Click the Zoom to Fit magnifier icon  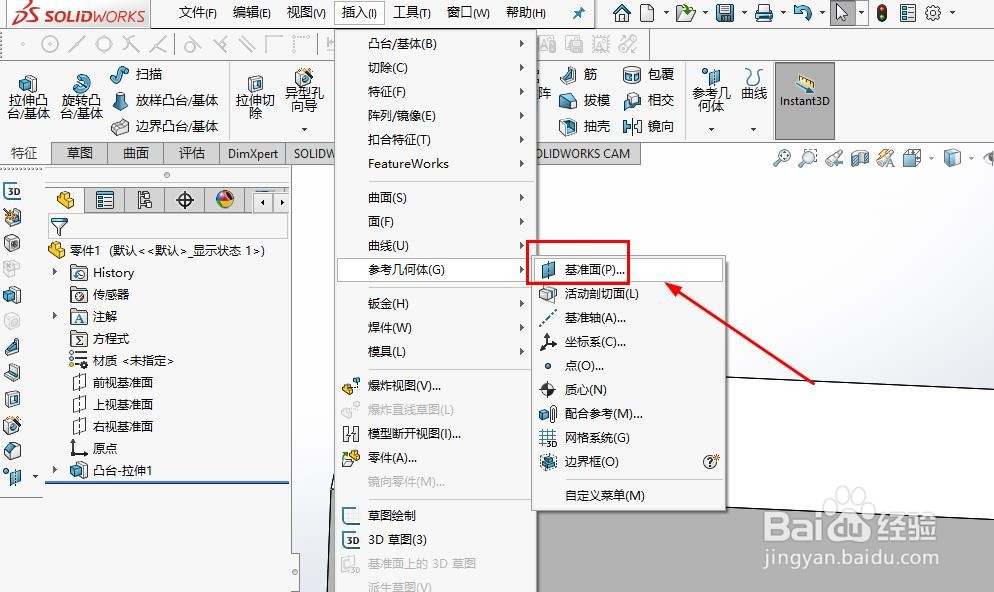point(782,157)
